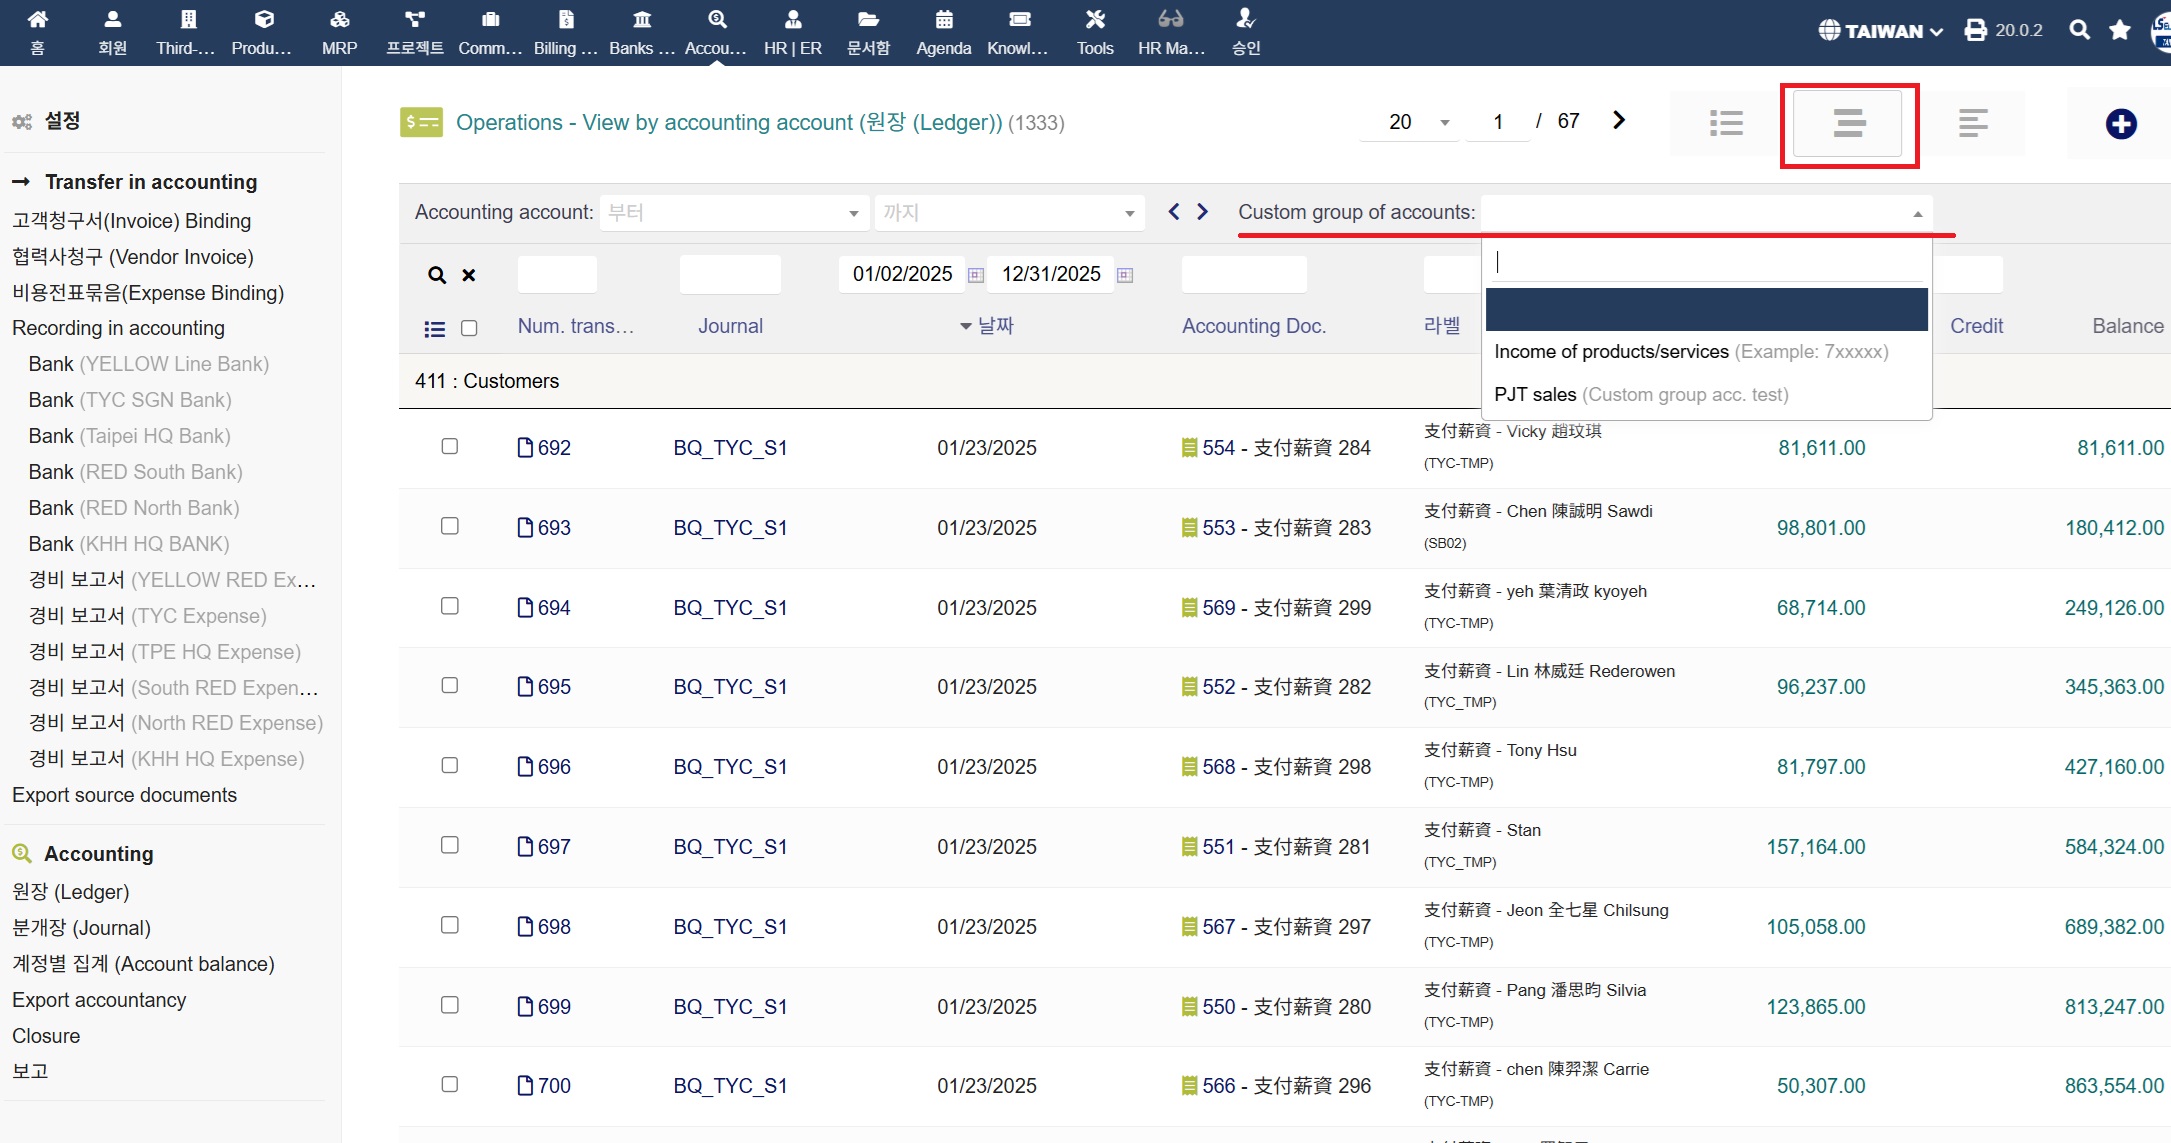Click the Num. transaction filter input field
This screenshot has height=1143, width=2171.
tap(557, 275)
